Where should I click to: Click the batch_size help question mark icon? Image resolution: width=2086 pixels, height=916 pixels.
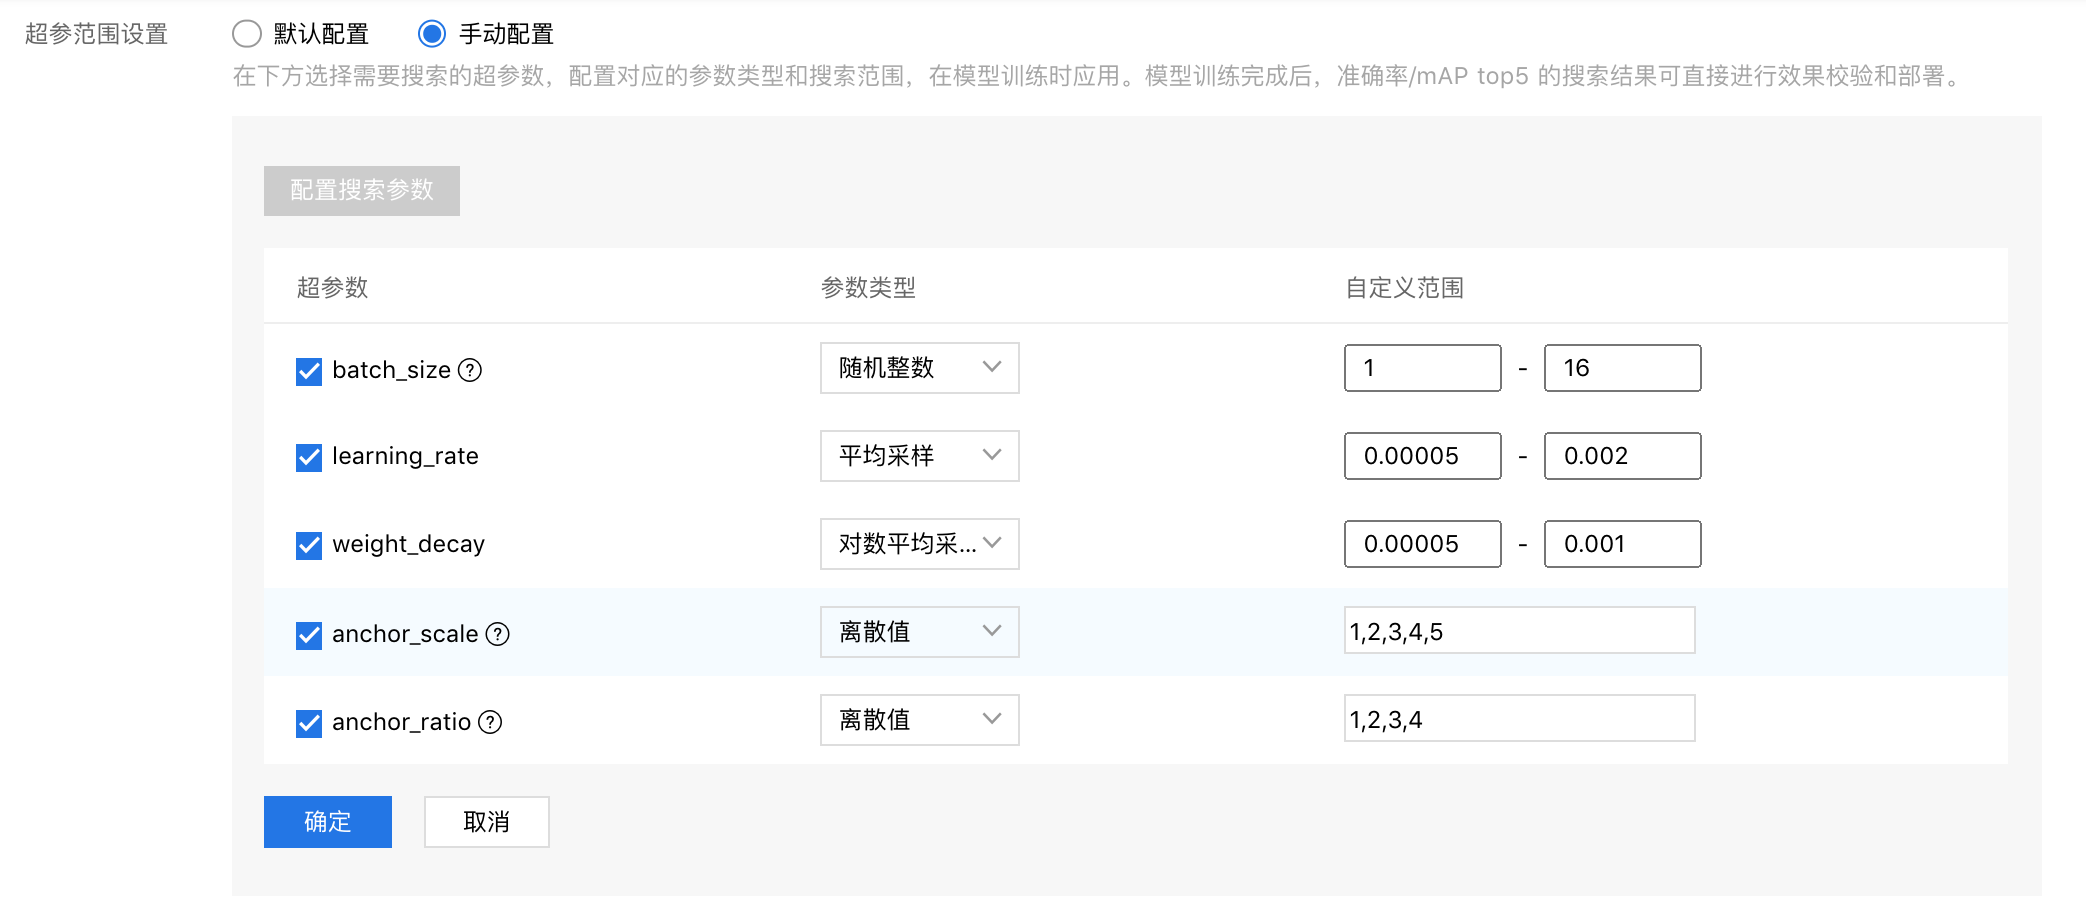pos(470,370)
